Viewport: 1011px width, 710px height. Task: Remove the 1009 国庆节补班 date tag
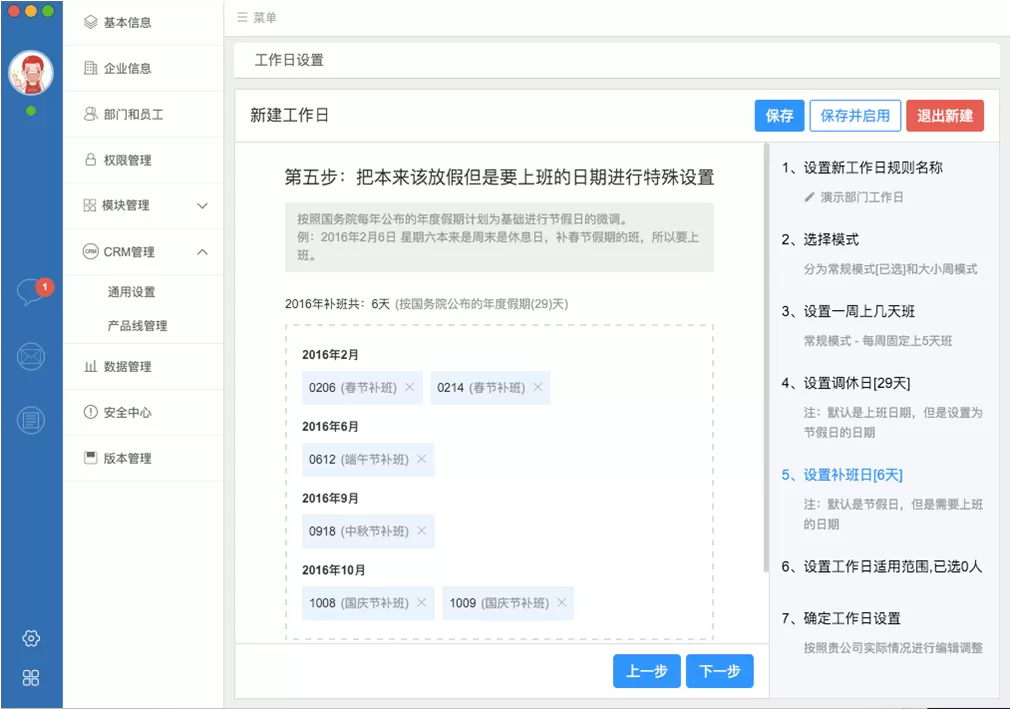[562, 602]
